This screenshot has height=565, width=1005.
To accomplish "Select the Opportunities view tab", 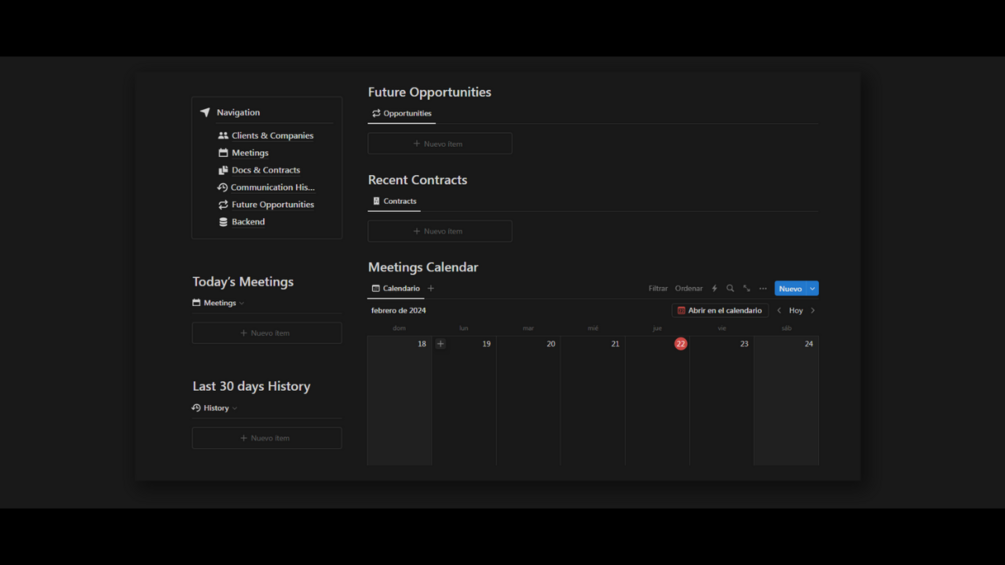I will coord(401,113).
